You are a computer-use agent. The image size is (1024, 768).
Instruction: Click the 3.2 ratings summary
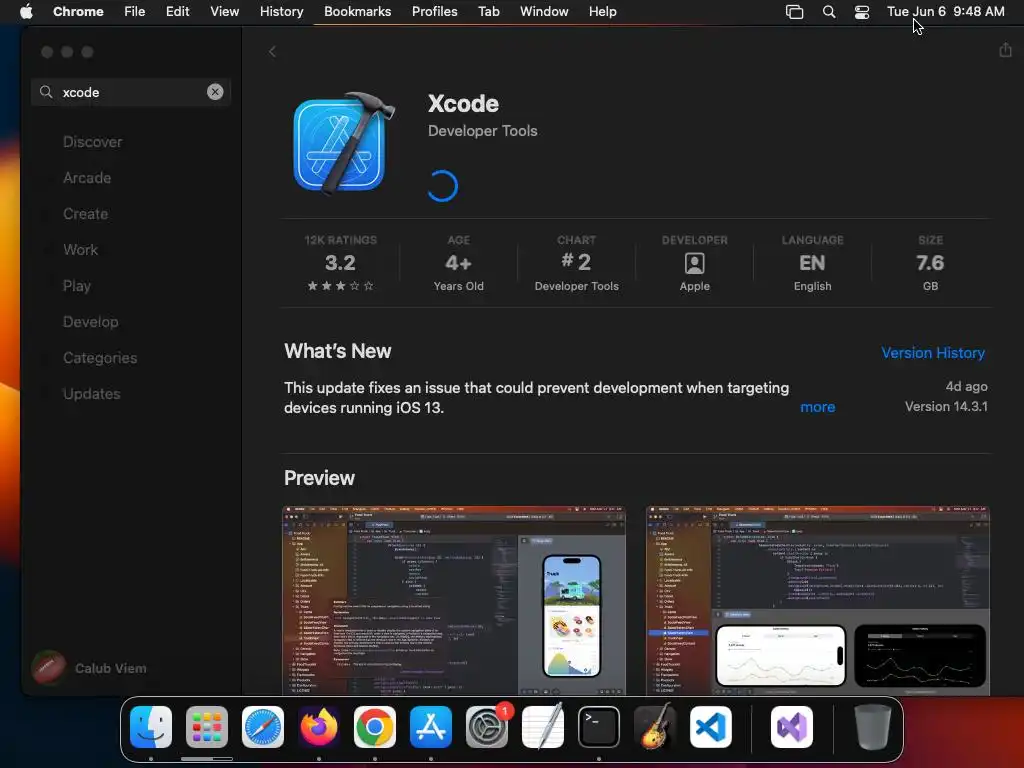tap(340, 264)
